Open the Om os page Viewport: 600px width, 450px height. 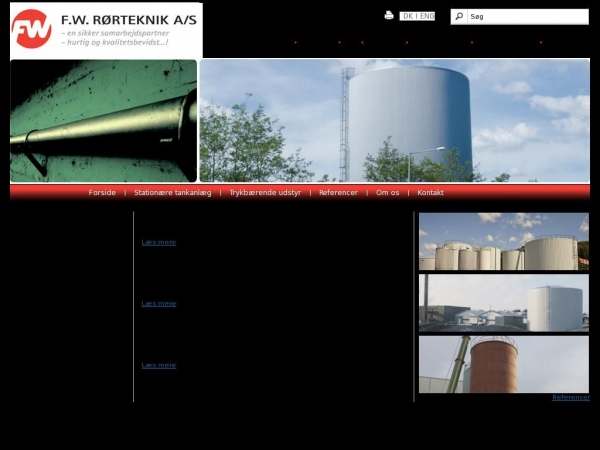pos(387,193)
